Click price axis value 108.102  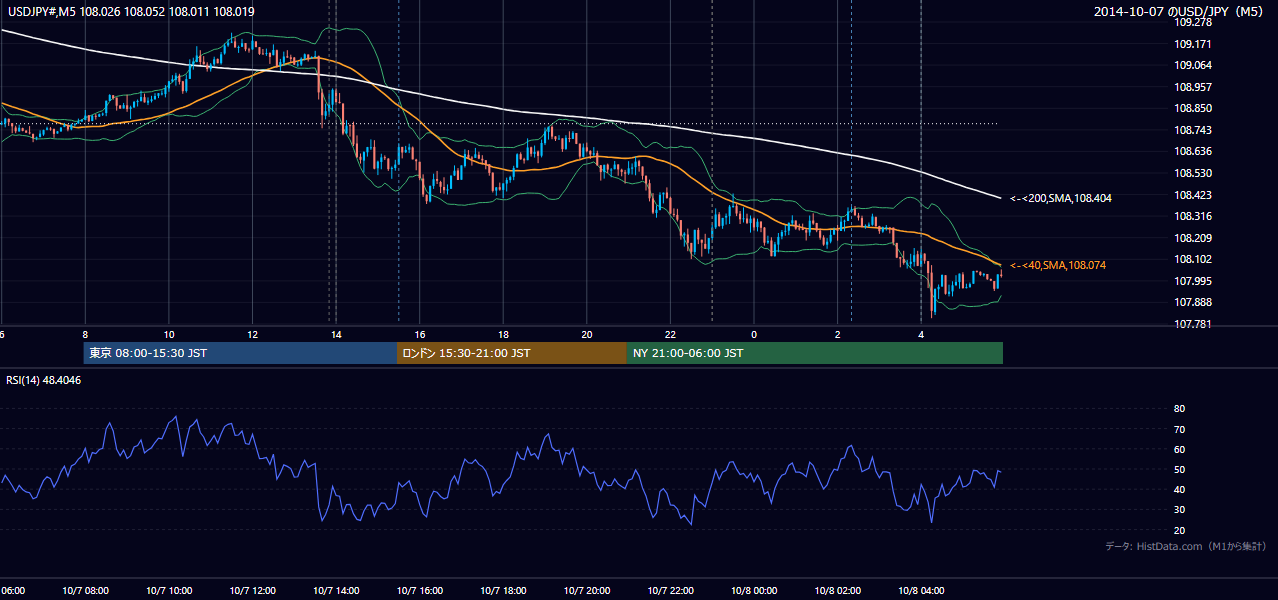(x=1192, y=259)
